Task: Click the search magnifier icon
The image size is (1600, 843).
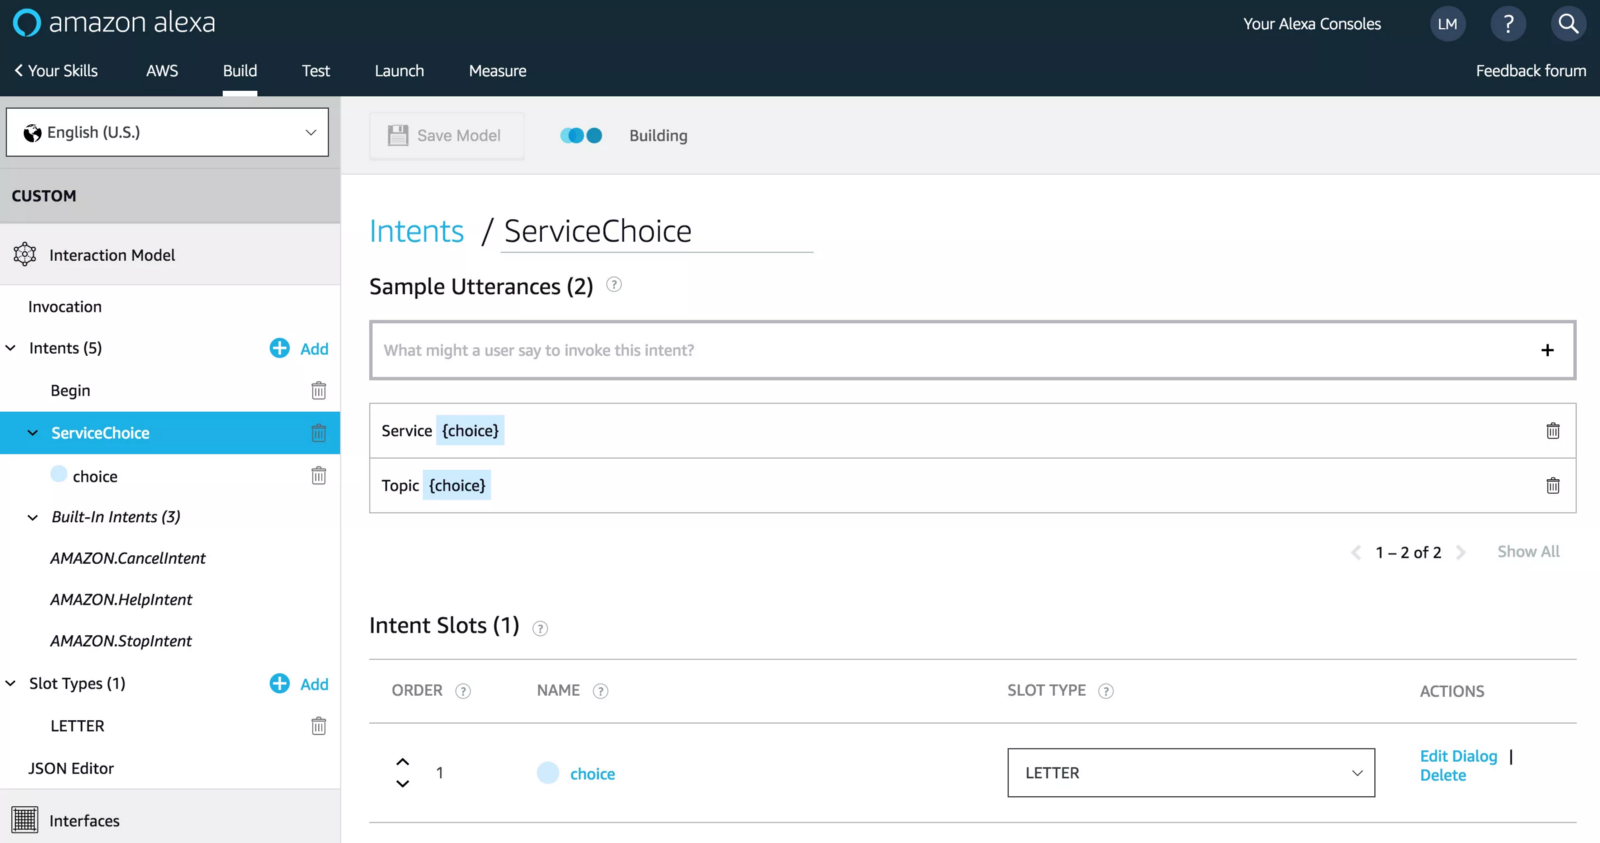Action: click(1568, 24)
